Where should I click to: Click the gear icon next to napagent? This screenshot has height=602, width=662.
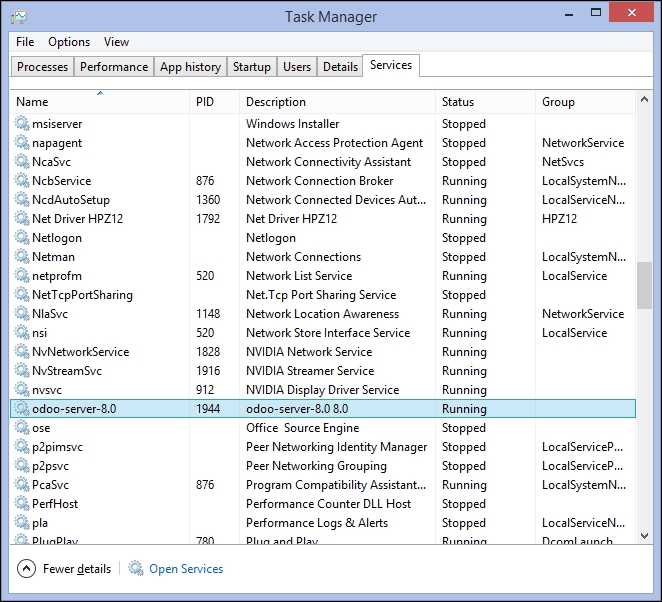(22, 142)
